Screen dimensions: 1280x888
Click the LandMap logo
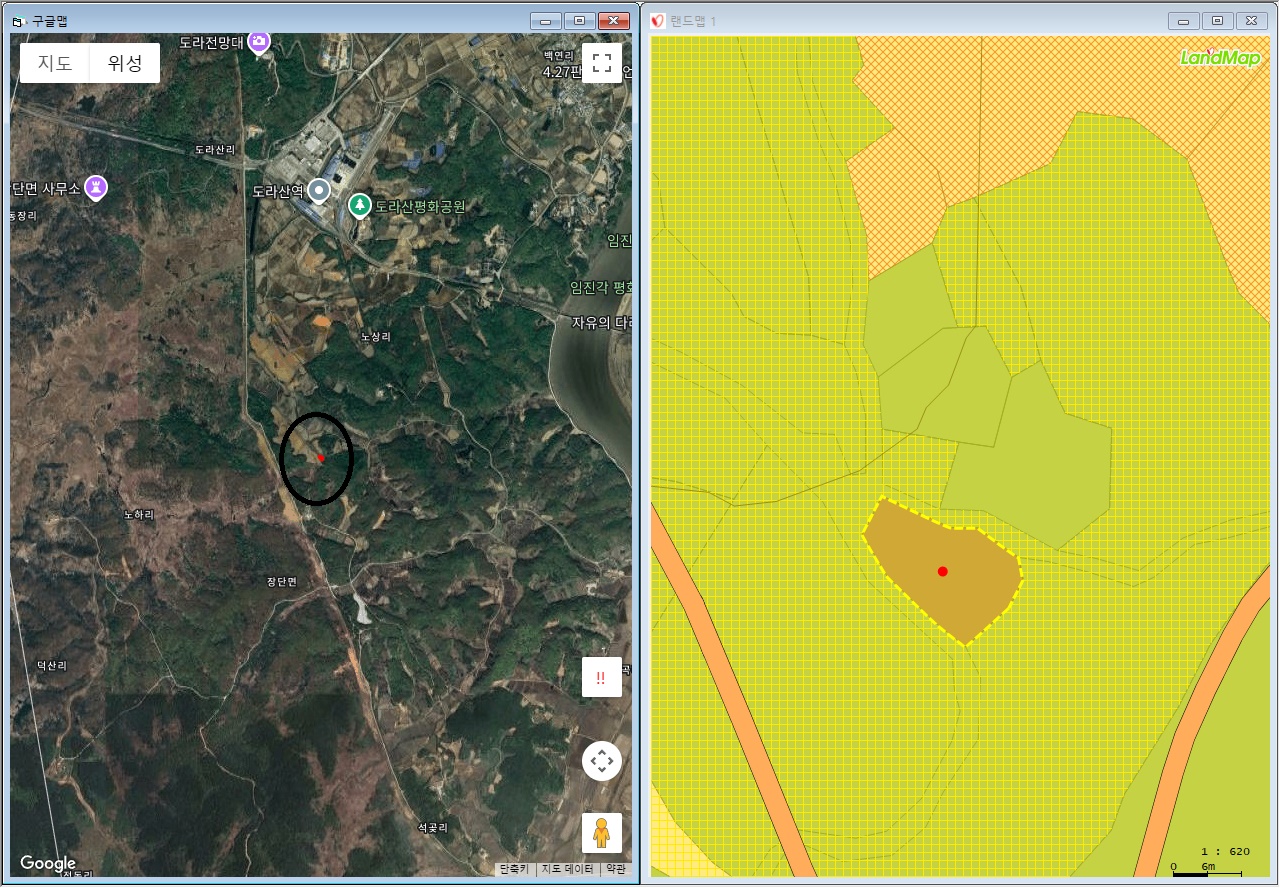coord(1220,58)
